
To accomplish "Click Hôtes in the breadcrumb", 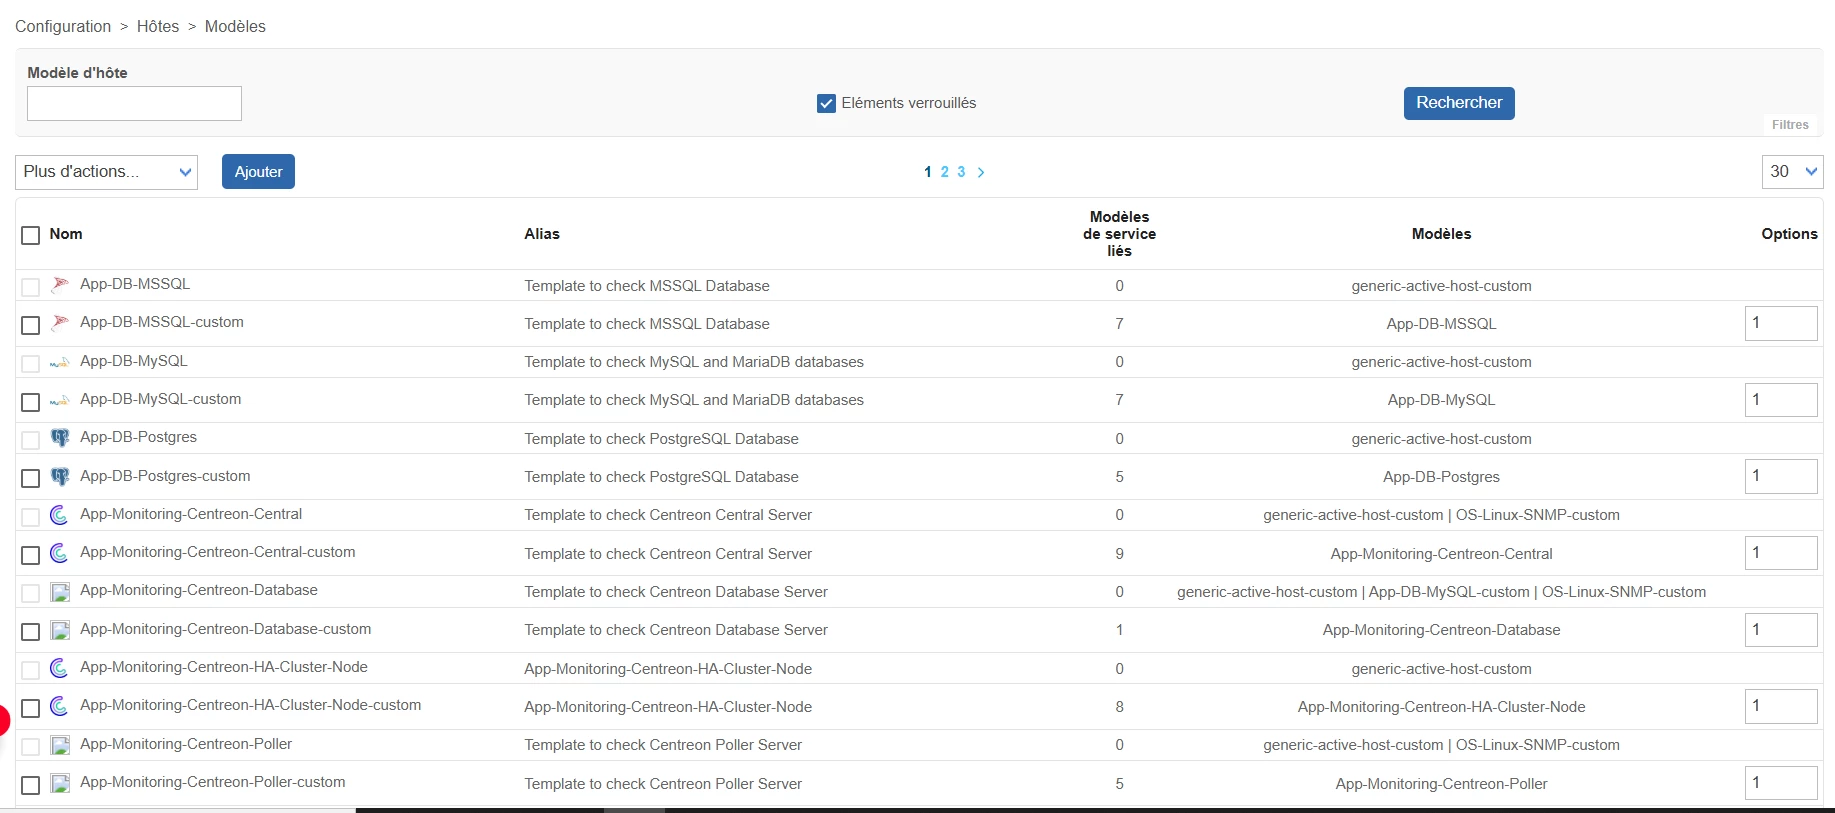I will [x=158, y=26].
